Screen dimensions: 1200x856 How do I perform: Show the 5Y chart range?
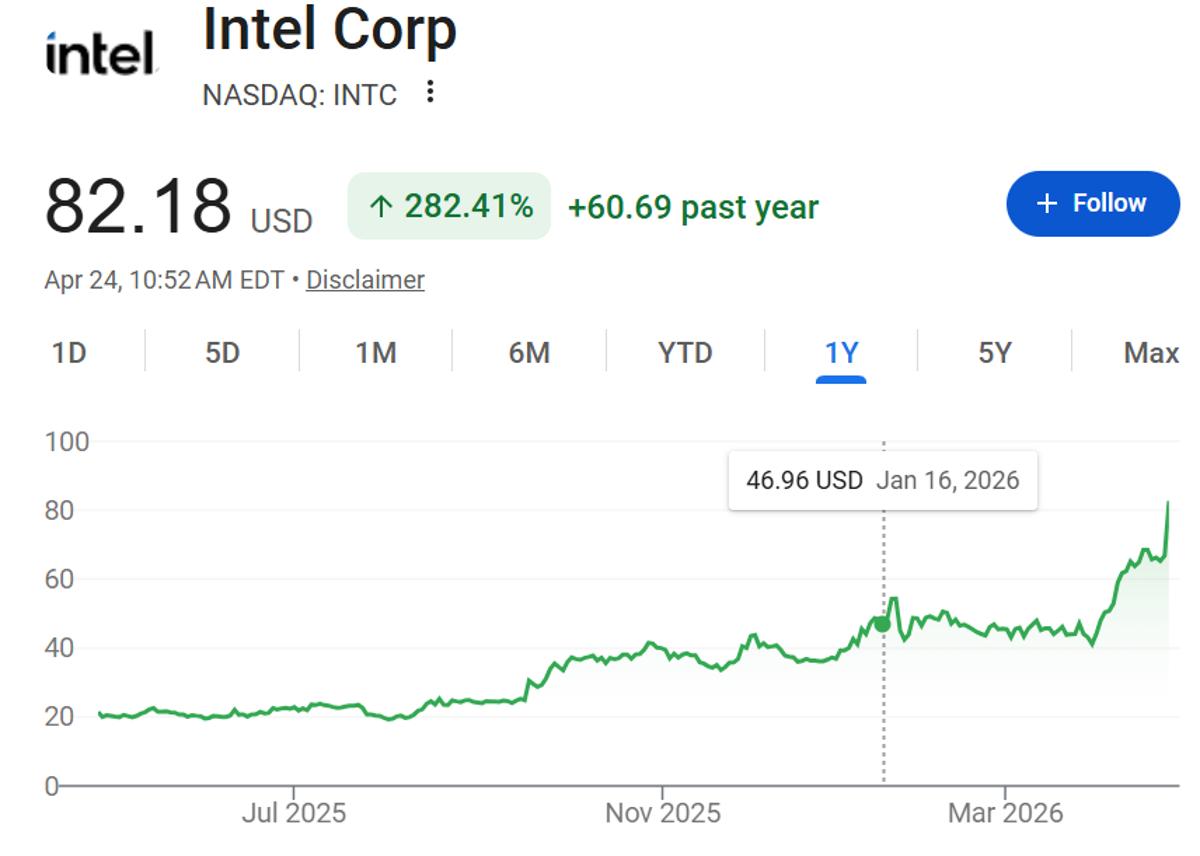(x=994, y=353)
